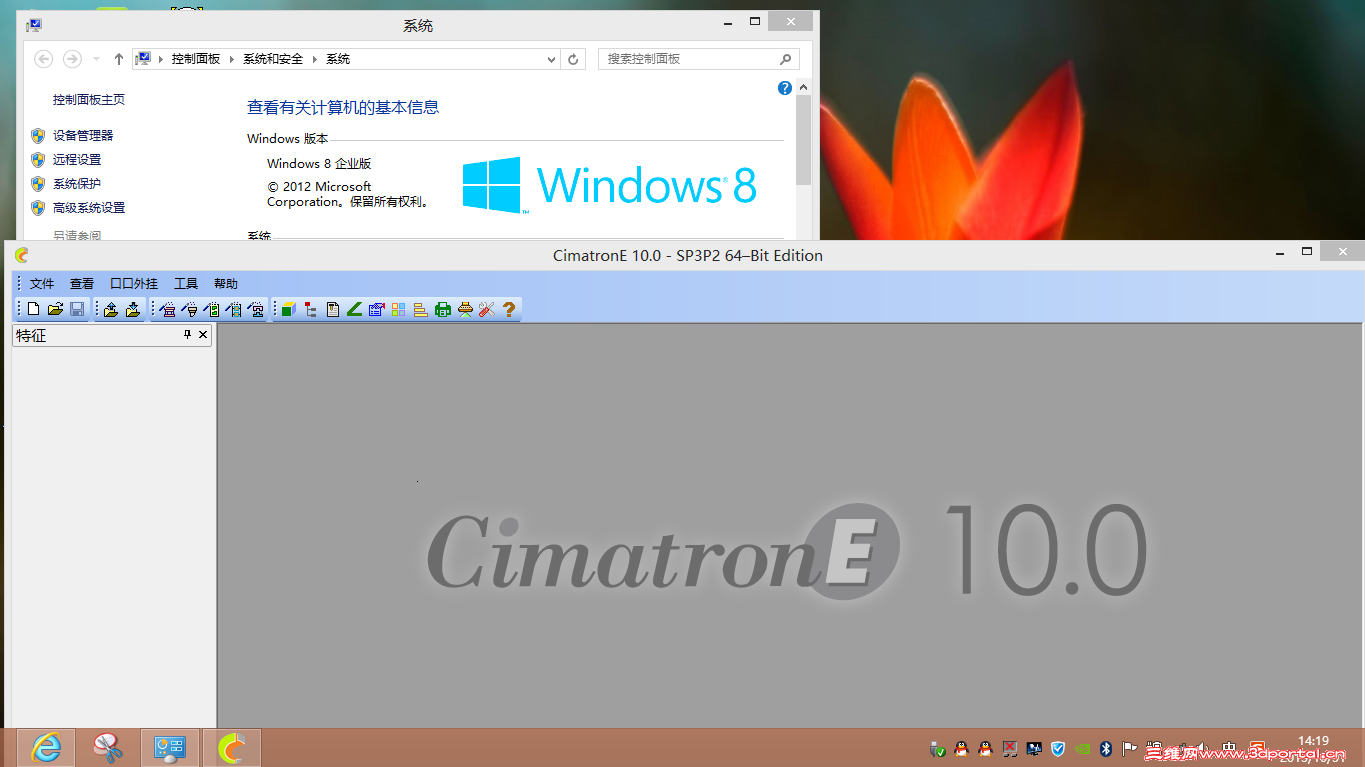Open the 工具 menu
1365x767 pixels.
[186, 284]
